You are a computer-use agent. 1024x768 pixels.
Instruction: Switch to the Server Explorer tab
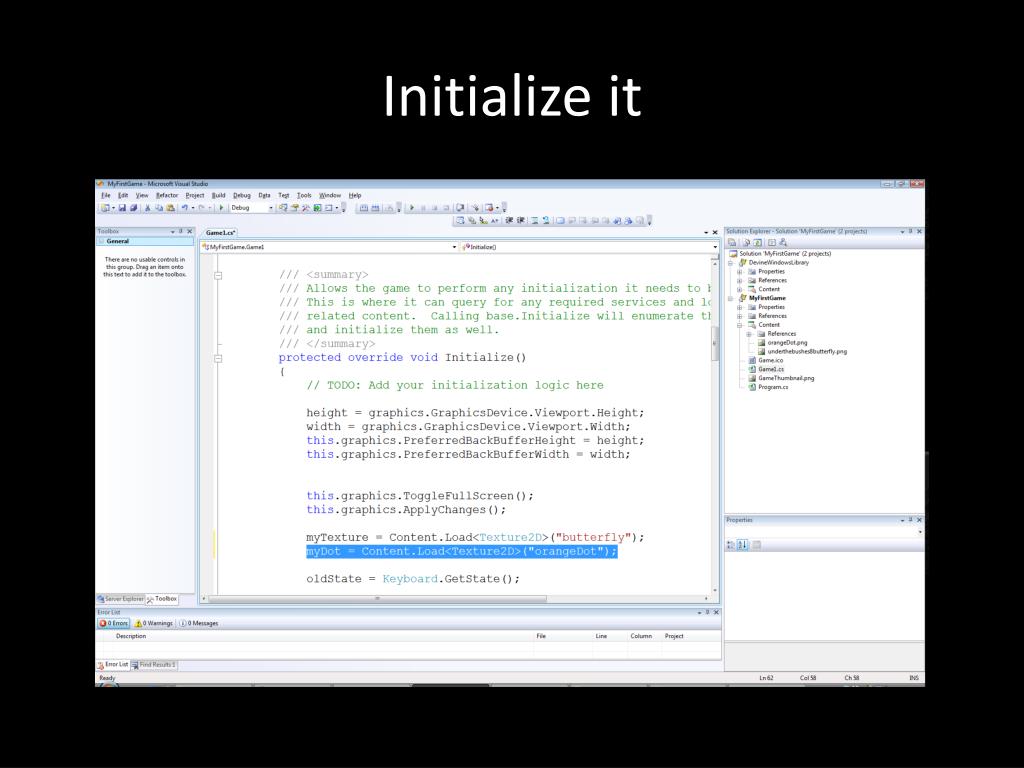click(120, 599)
